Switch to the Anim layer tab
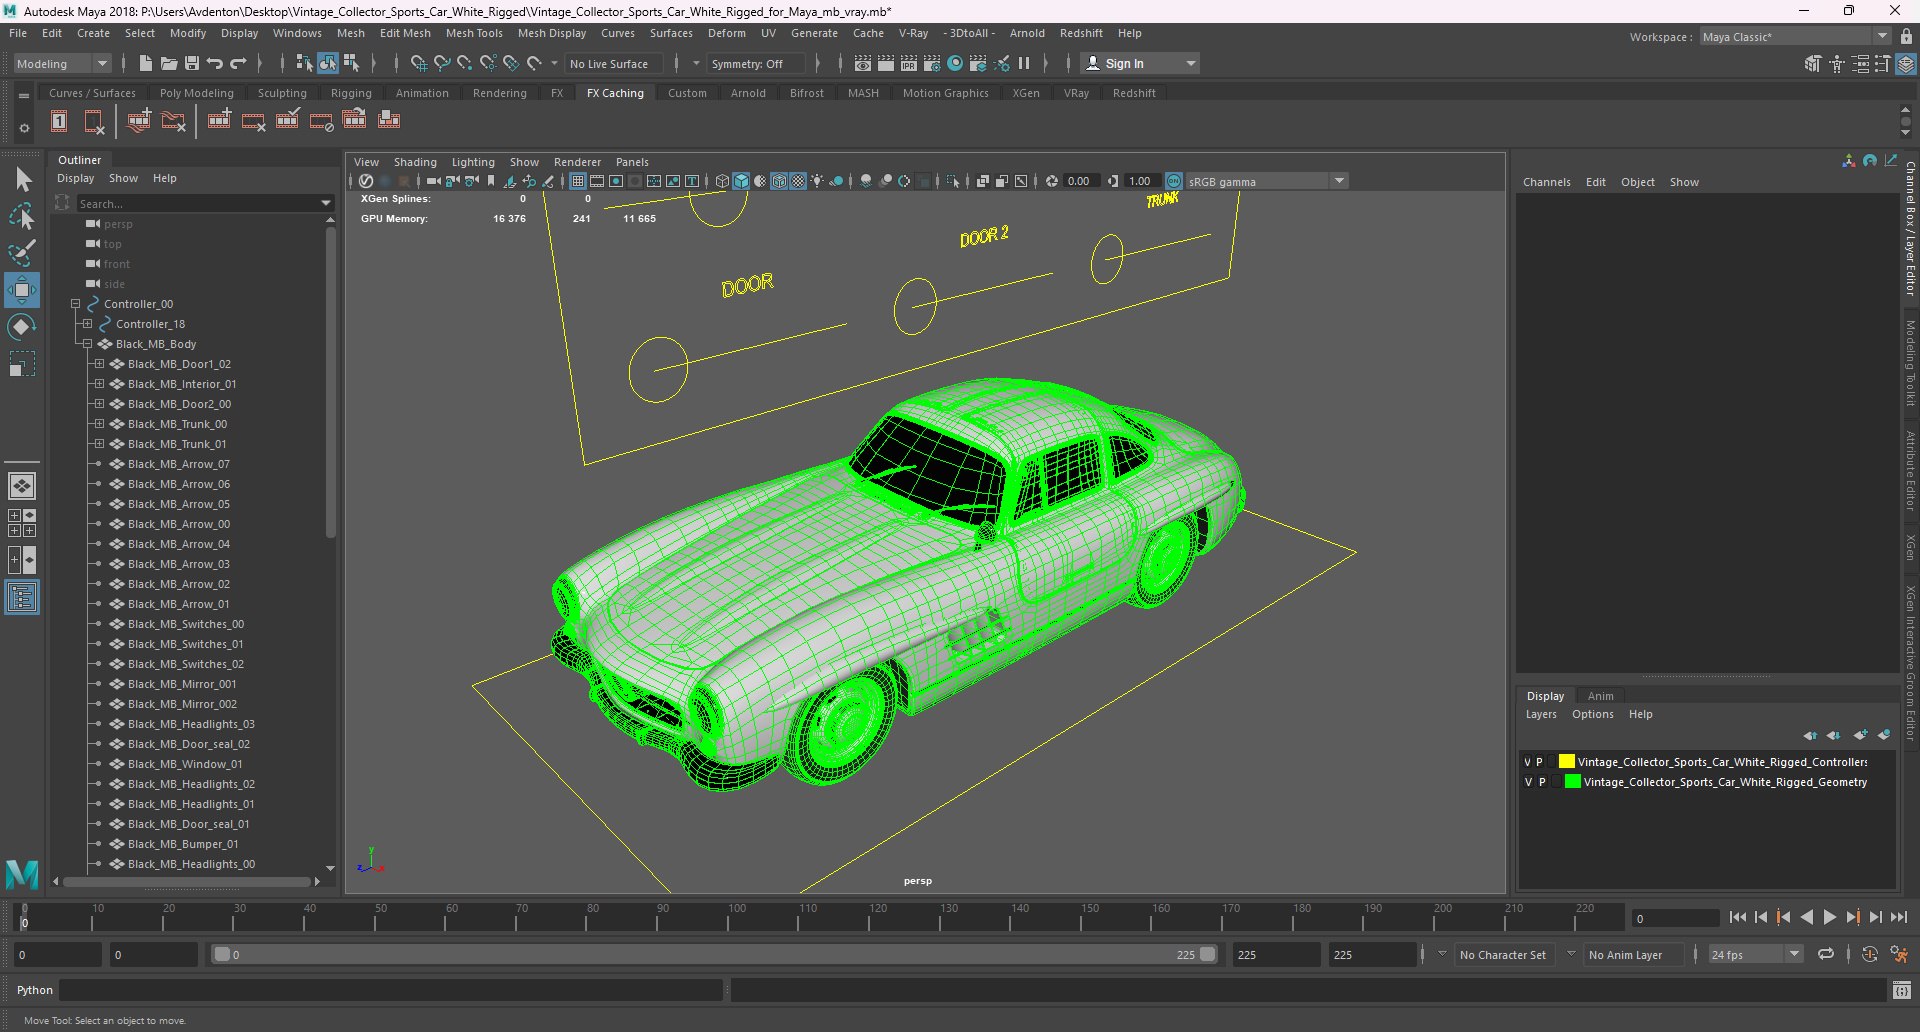The height and width of the screenshot is (1032, 1920). click(1600, 696)
